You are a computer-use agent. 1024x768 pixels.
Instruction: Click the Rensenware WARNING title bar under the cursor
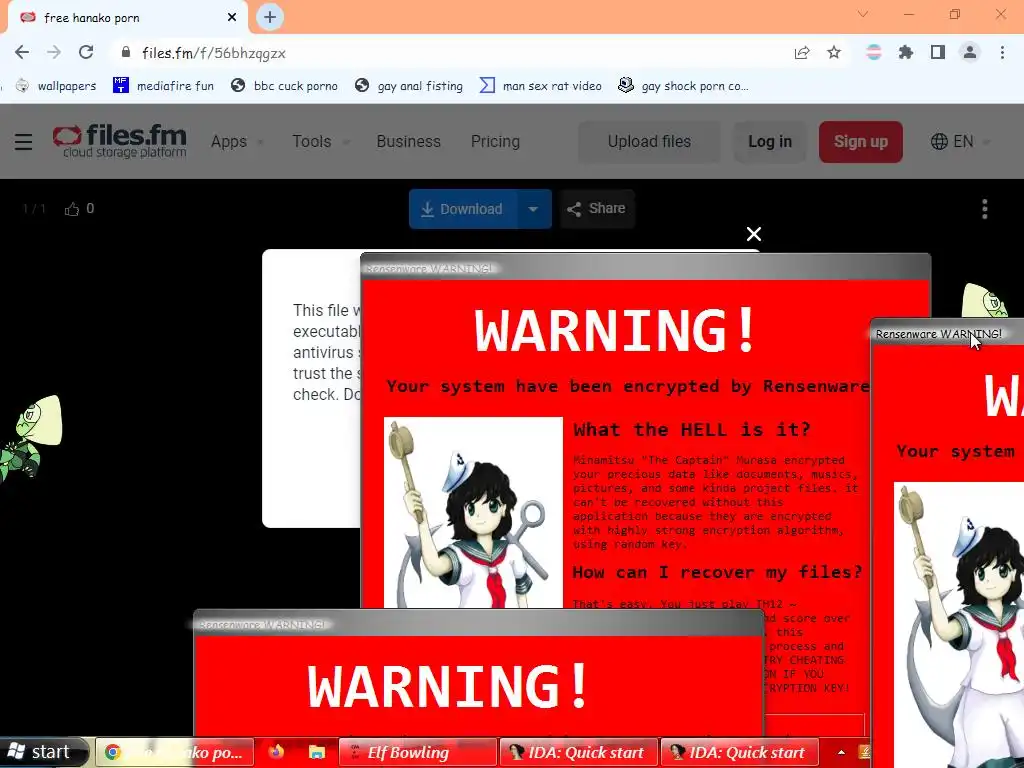pos(947,334)
